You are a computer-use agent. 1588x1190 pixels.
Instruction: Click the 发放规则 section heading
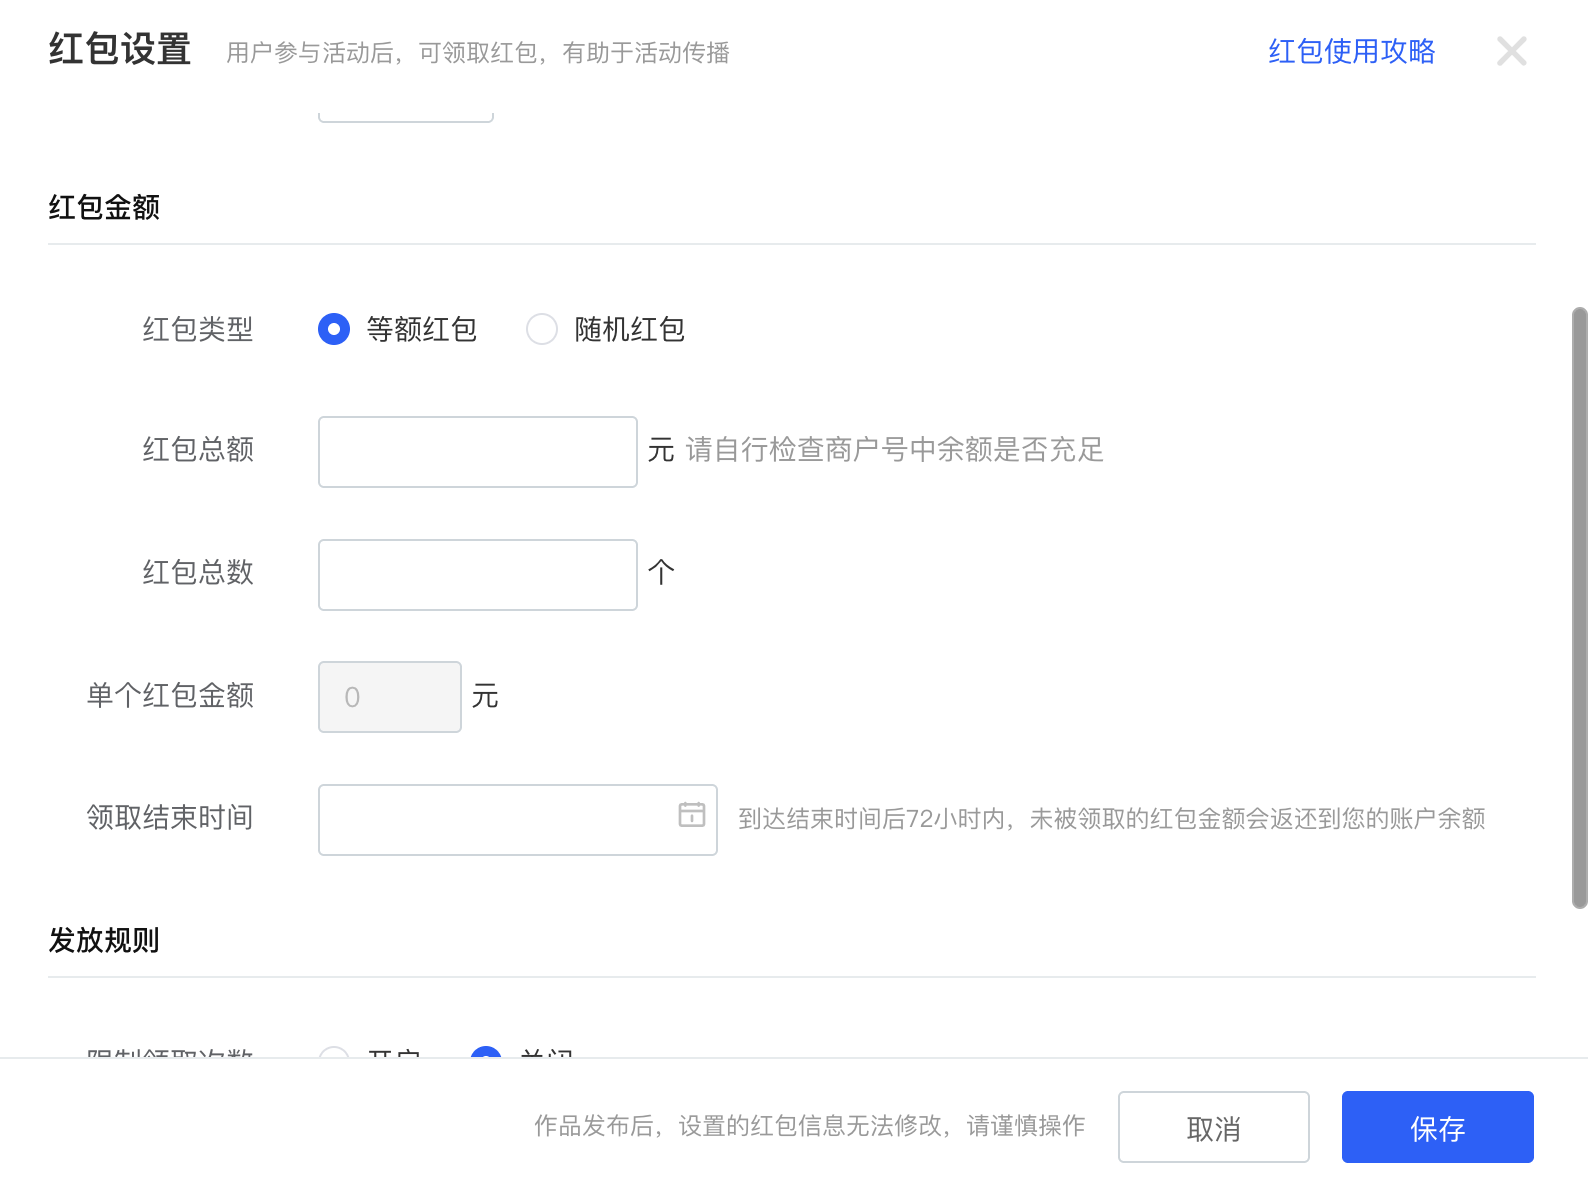104,940
